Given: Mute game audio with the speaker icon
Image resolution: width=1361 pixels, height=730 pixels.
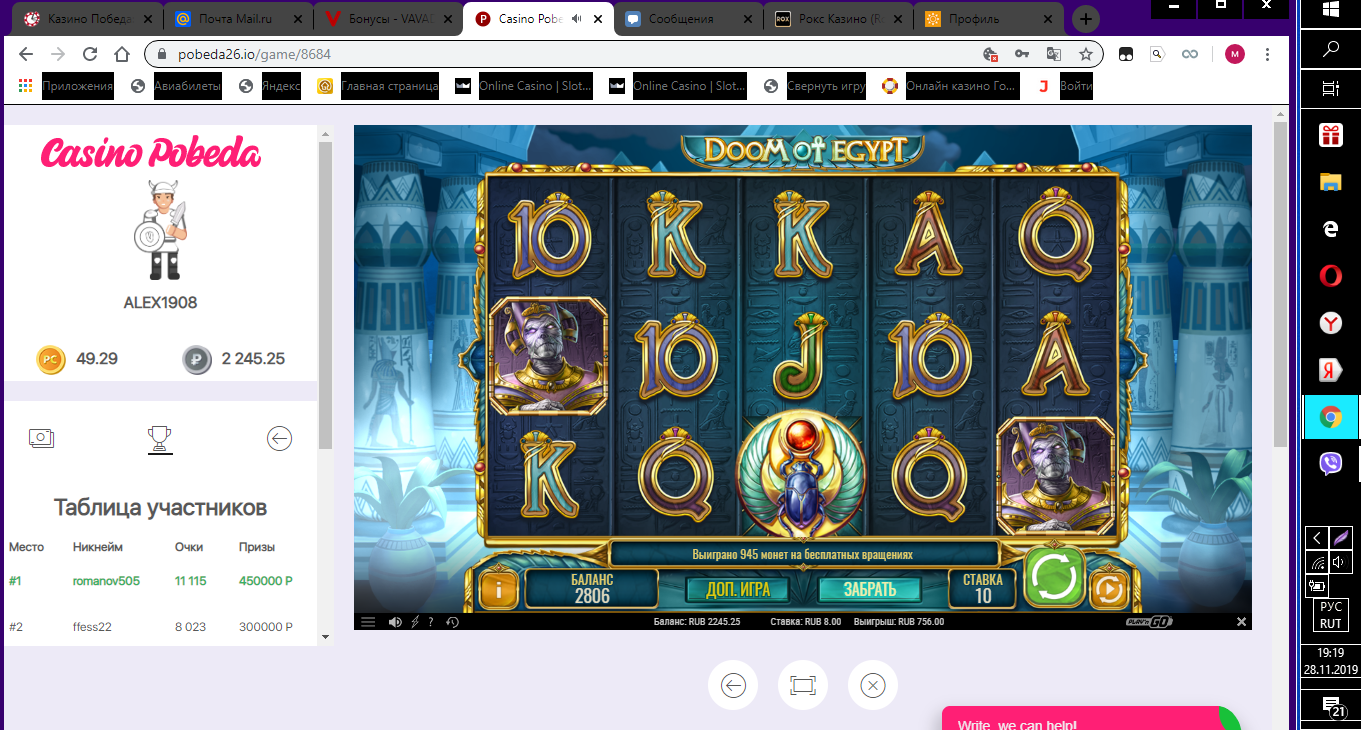Looking at the screenshot, I should click(395, 621).
